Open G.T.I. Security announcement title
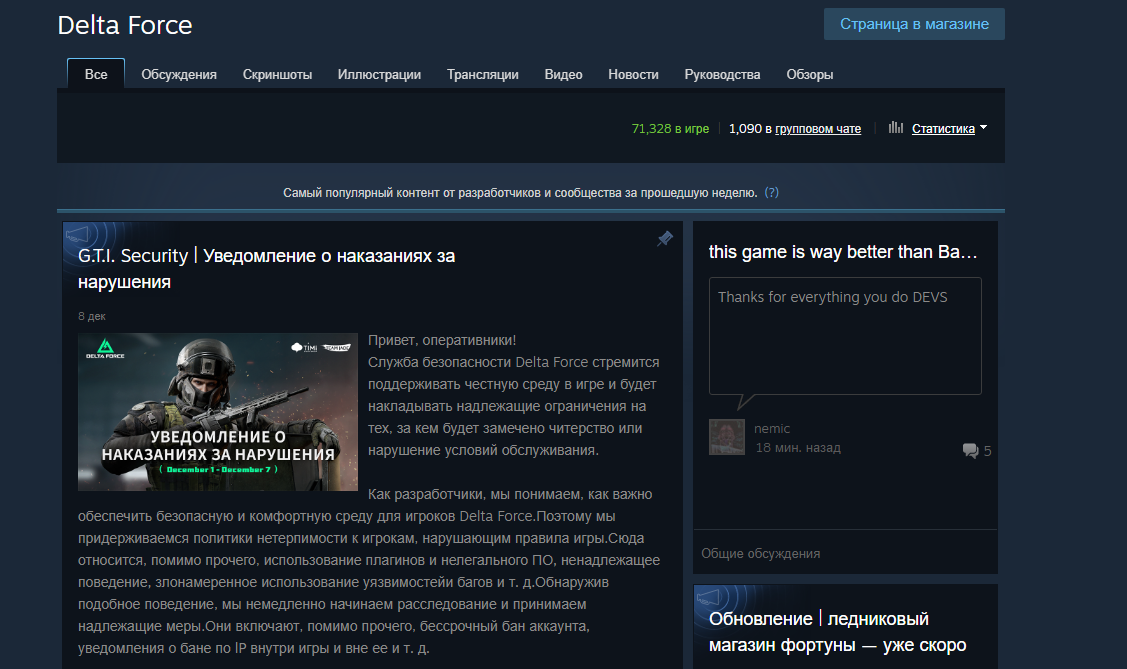Viewport: 1127px width, 669px height. (x=267, y=269)
